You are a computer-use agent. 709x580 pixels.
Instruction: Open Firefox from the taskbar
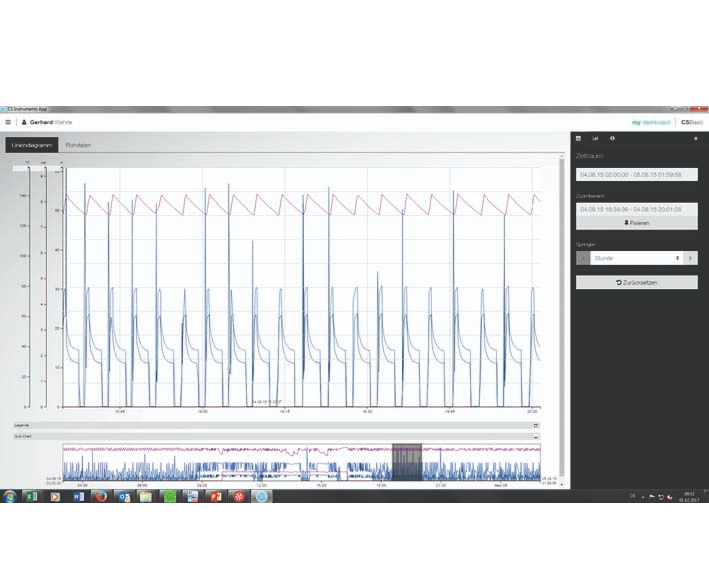click(x=101, y=496)
